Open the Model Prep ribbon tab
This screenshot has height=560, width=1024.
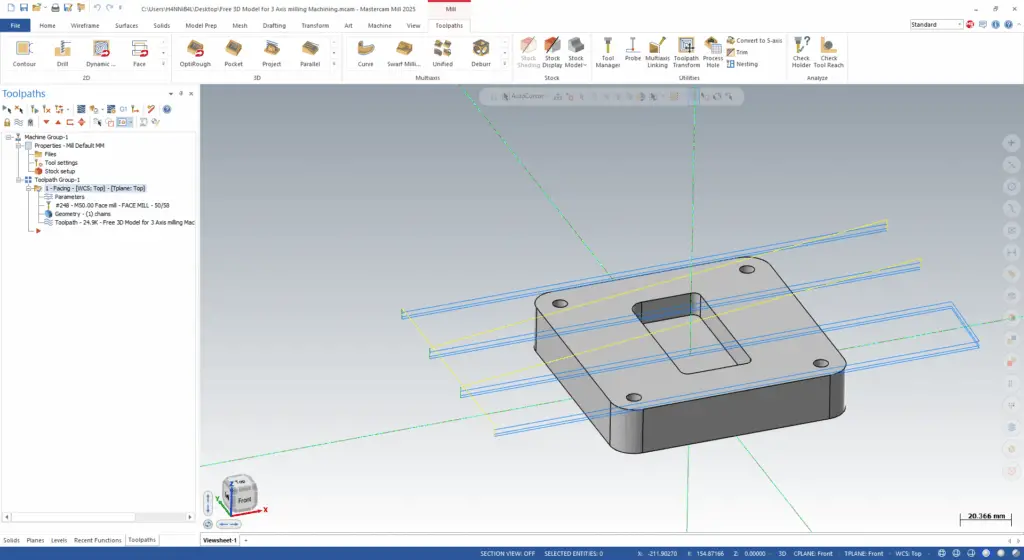[201, 25]
